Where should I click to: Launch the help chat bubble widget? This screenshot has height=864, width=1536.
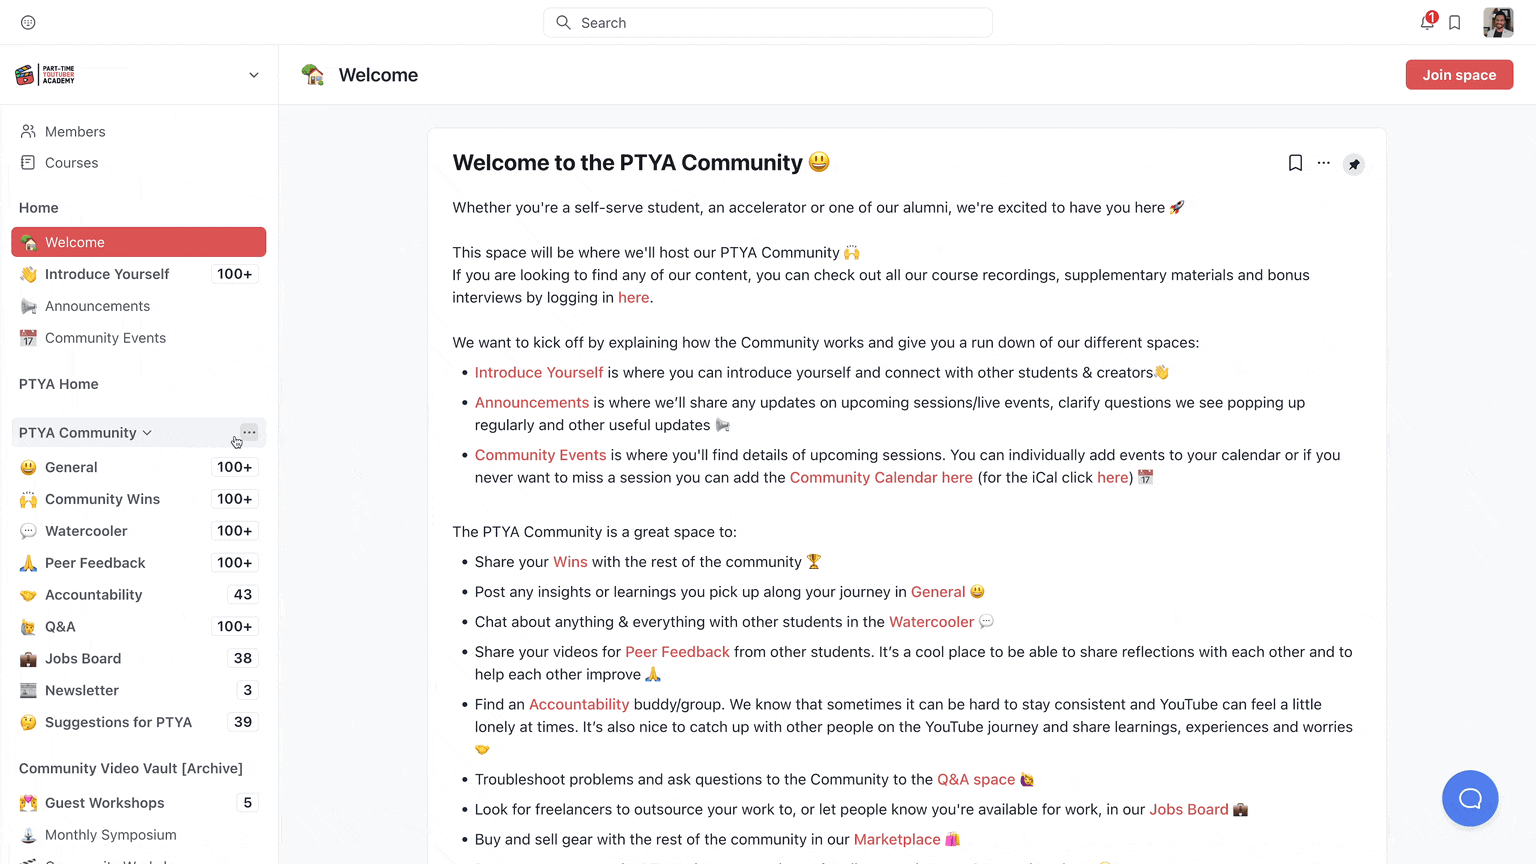tap(1470, 798)
